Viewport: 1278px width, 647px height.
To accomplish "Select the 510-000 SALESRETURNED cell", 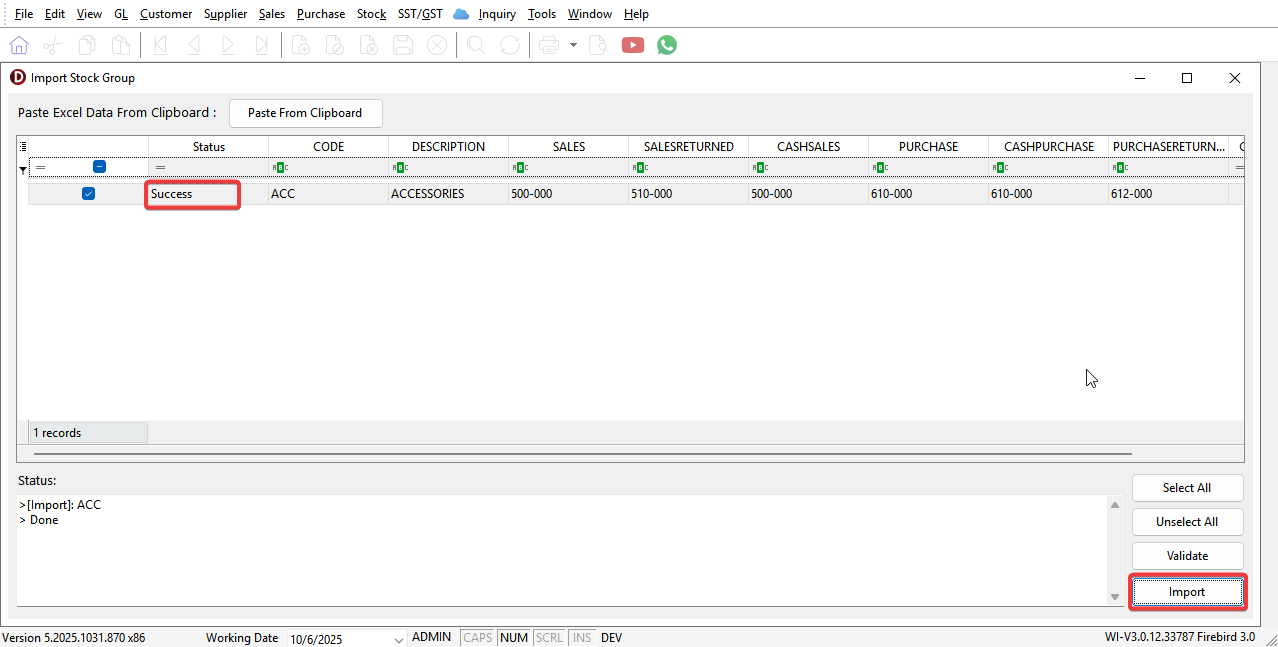I will click(x=688, y=194).
